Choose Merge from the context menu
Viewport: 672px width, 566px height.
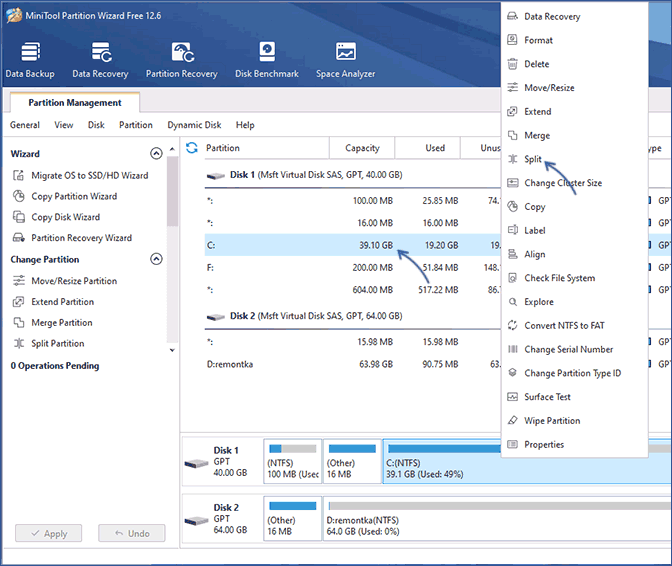tap(574, 135)
